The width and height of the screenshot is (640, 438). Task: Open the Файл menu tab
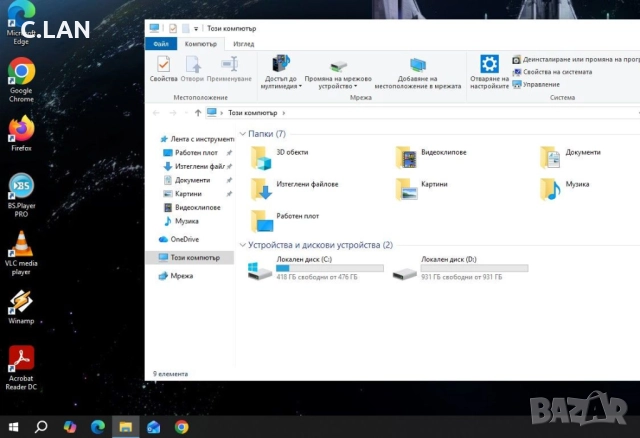coord(160,44)
